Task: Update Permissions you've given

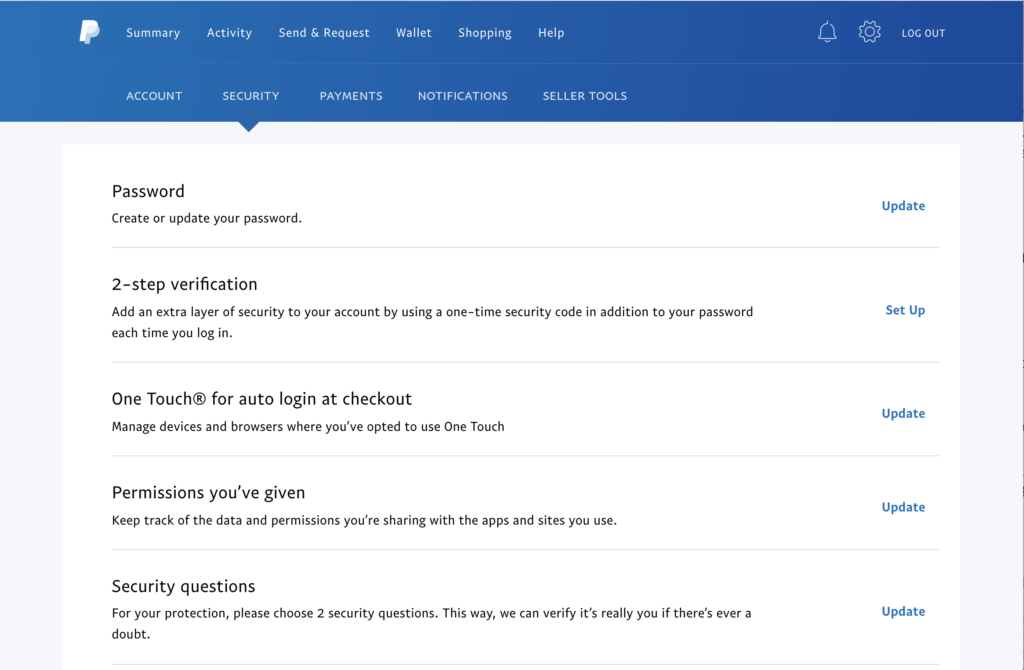Action: (x=903, y=507)
